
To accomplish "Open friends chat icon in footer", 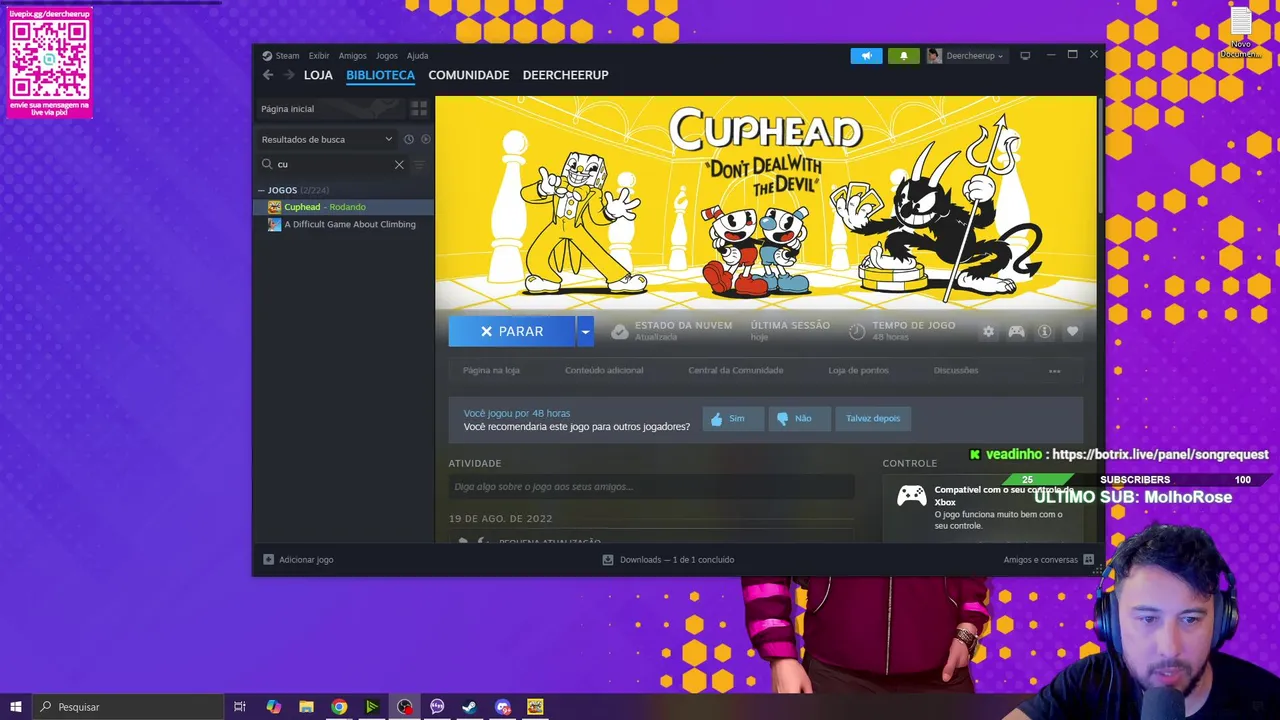I will coord(1089,559).
